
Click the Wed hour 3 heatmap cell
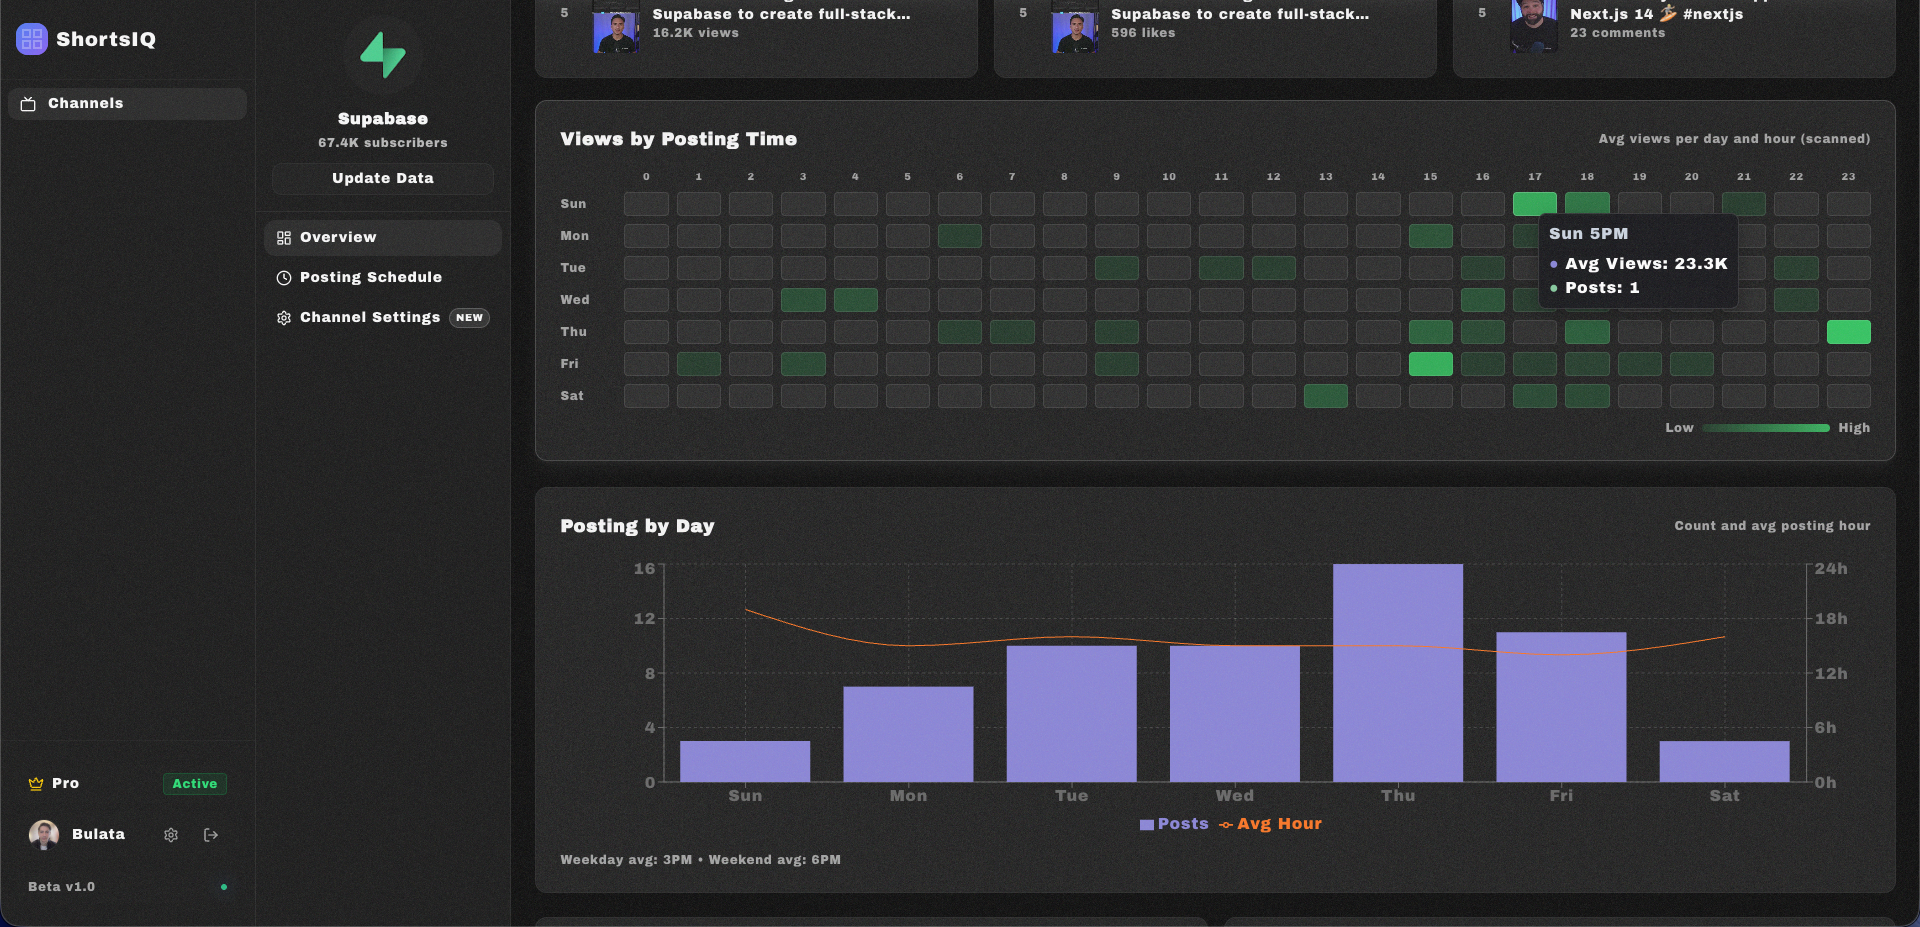[803, 300]
